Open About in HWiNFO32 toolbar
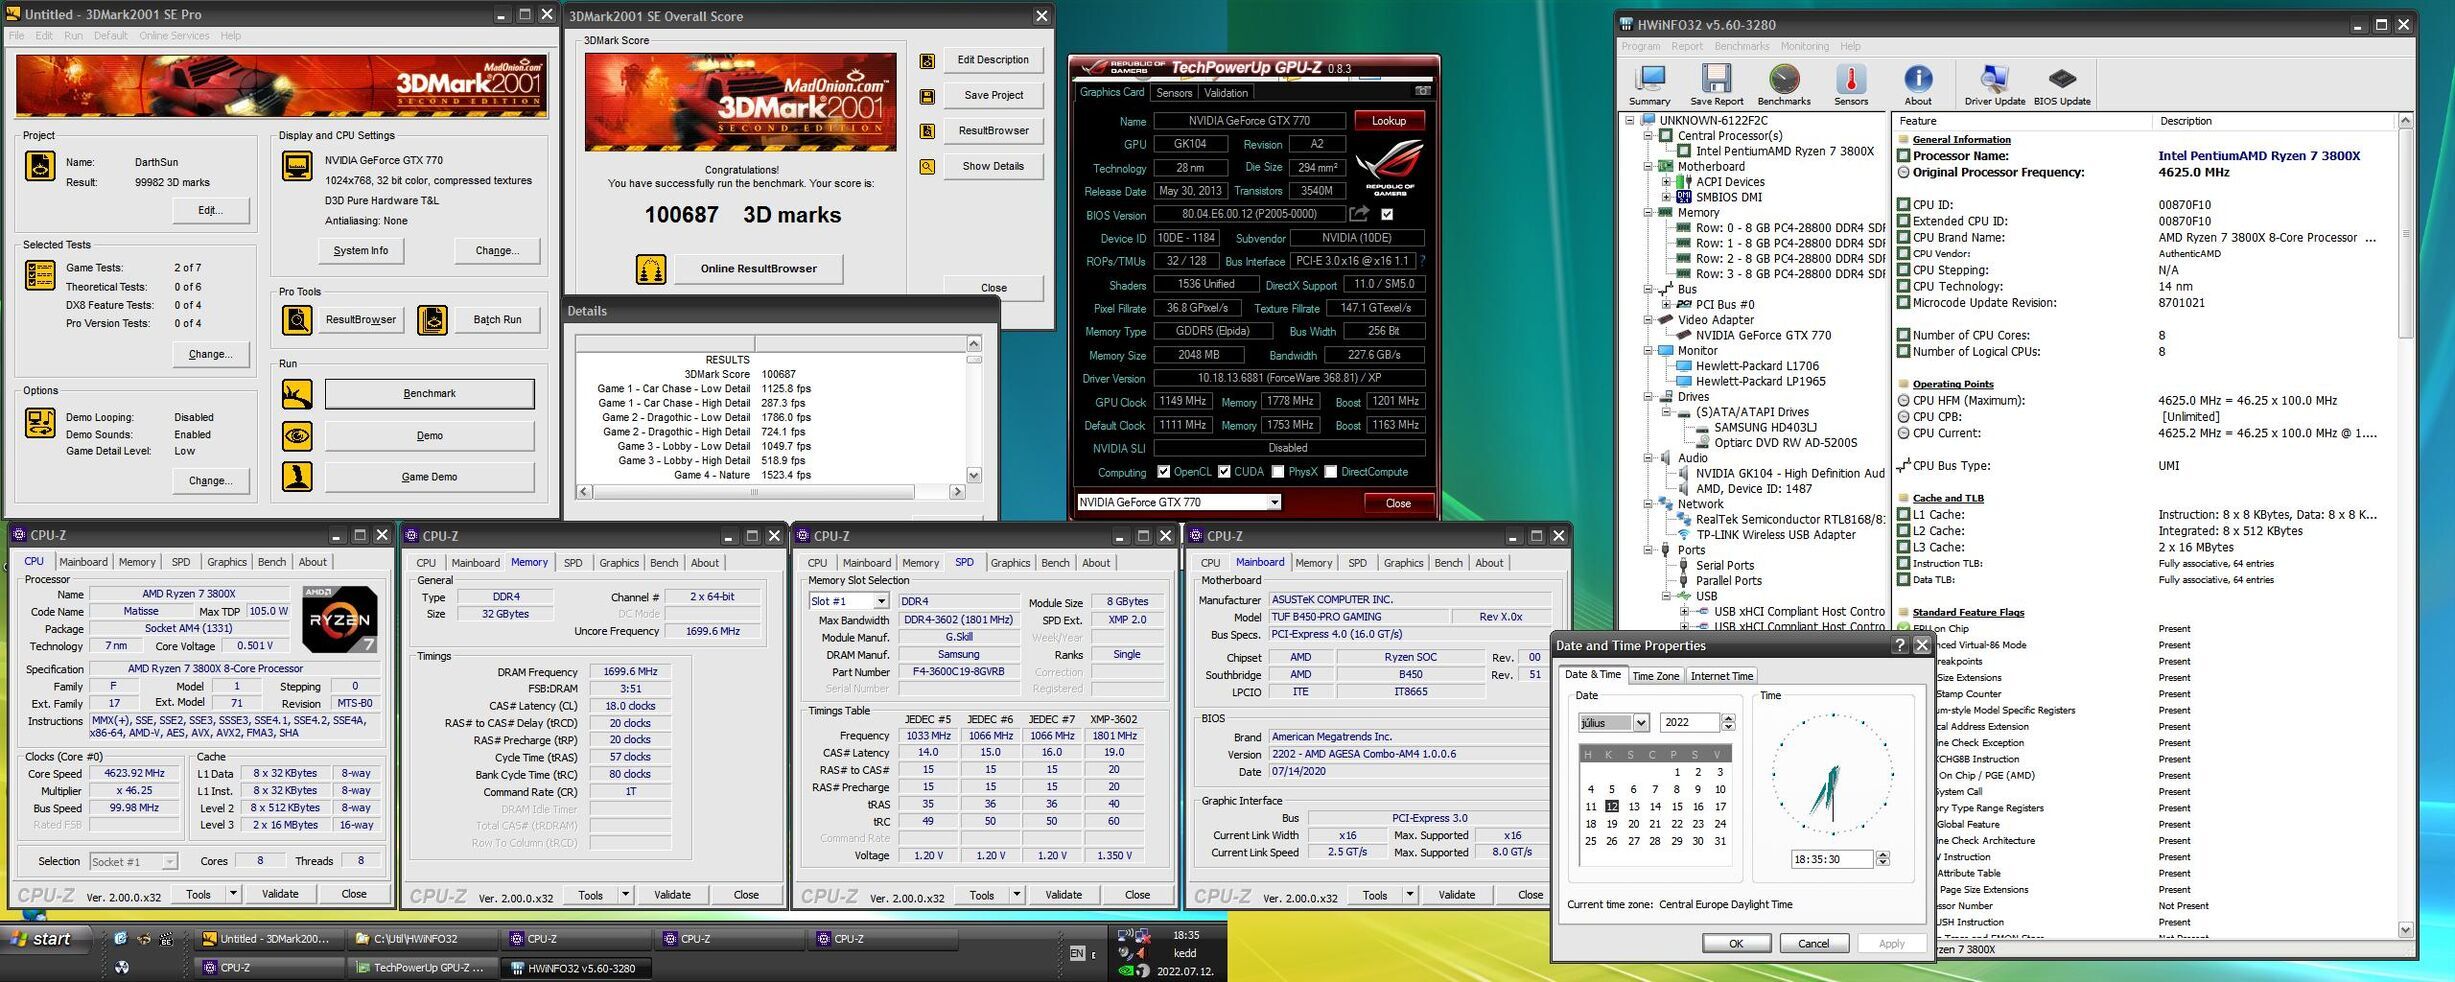The width and height of the screenshot is (2455, 982). (1918, 85)
